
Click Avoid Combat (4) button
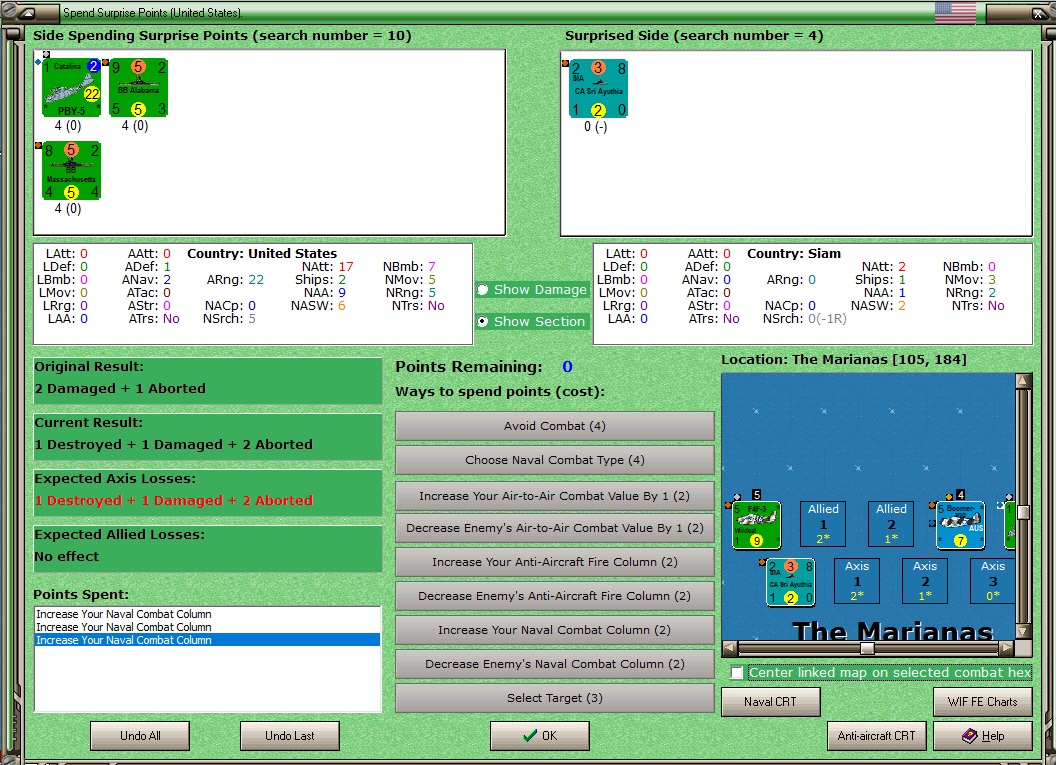pos(554,426)
